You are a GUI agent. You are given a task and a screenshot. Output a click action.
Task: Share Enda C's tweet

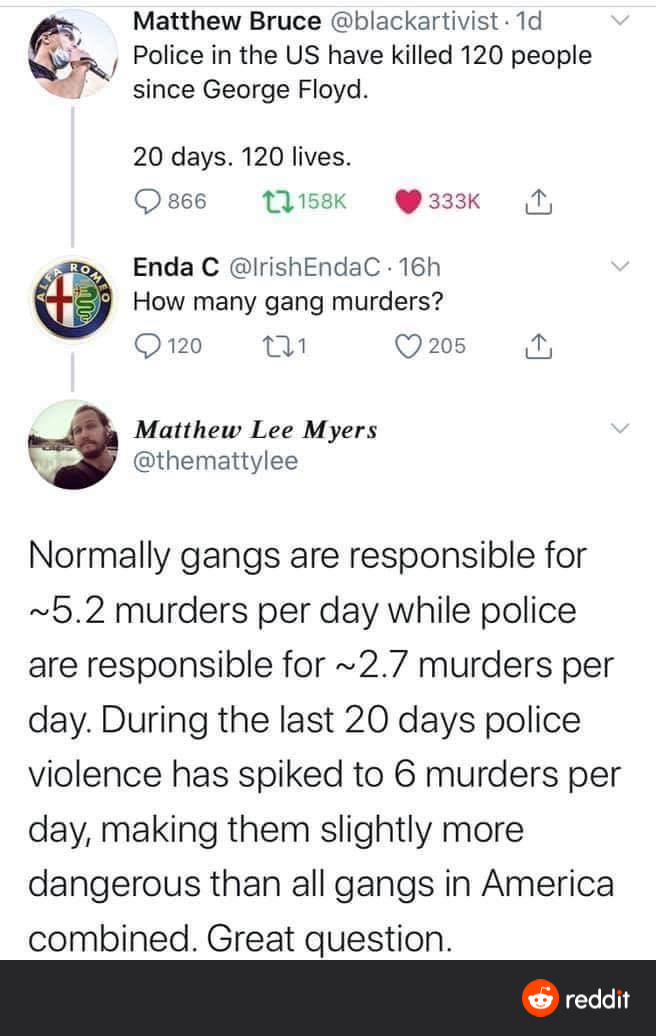537,346
